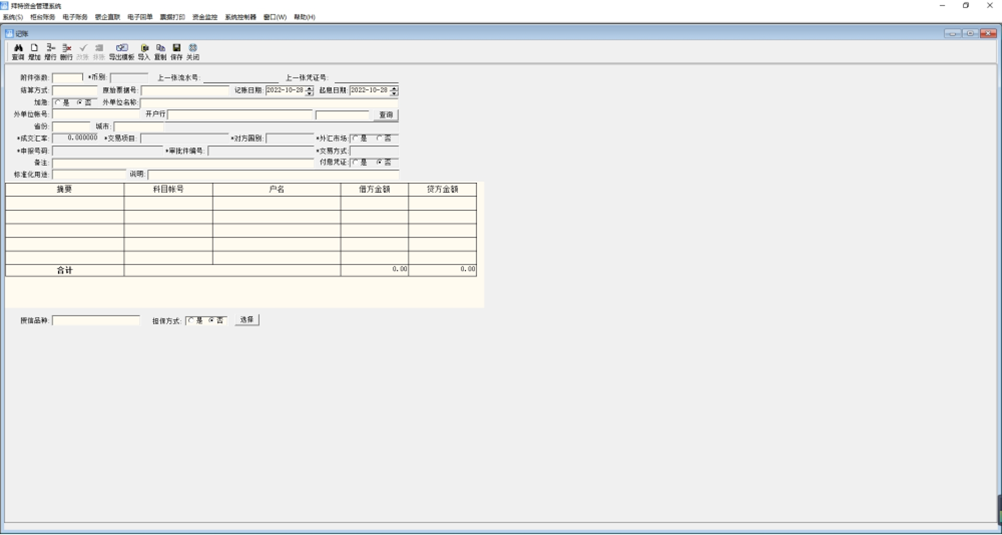Select 是 radio for 加急
The image size is (1002, 535).
tap(57, 103)
